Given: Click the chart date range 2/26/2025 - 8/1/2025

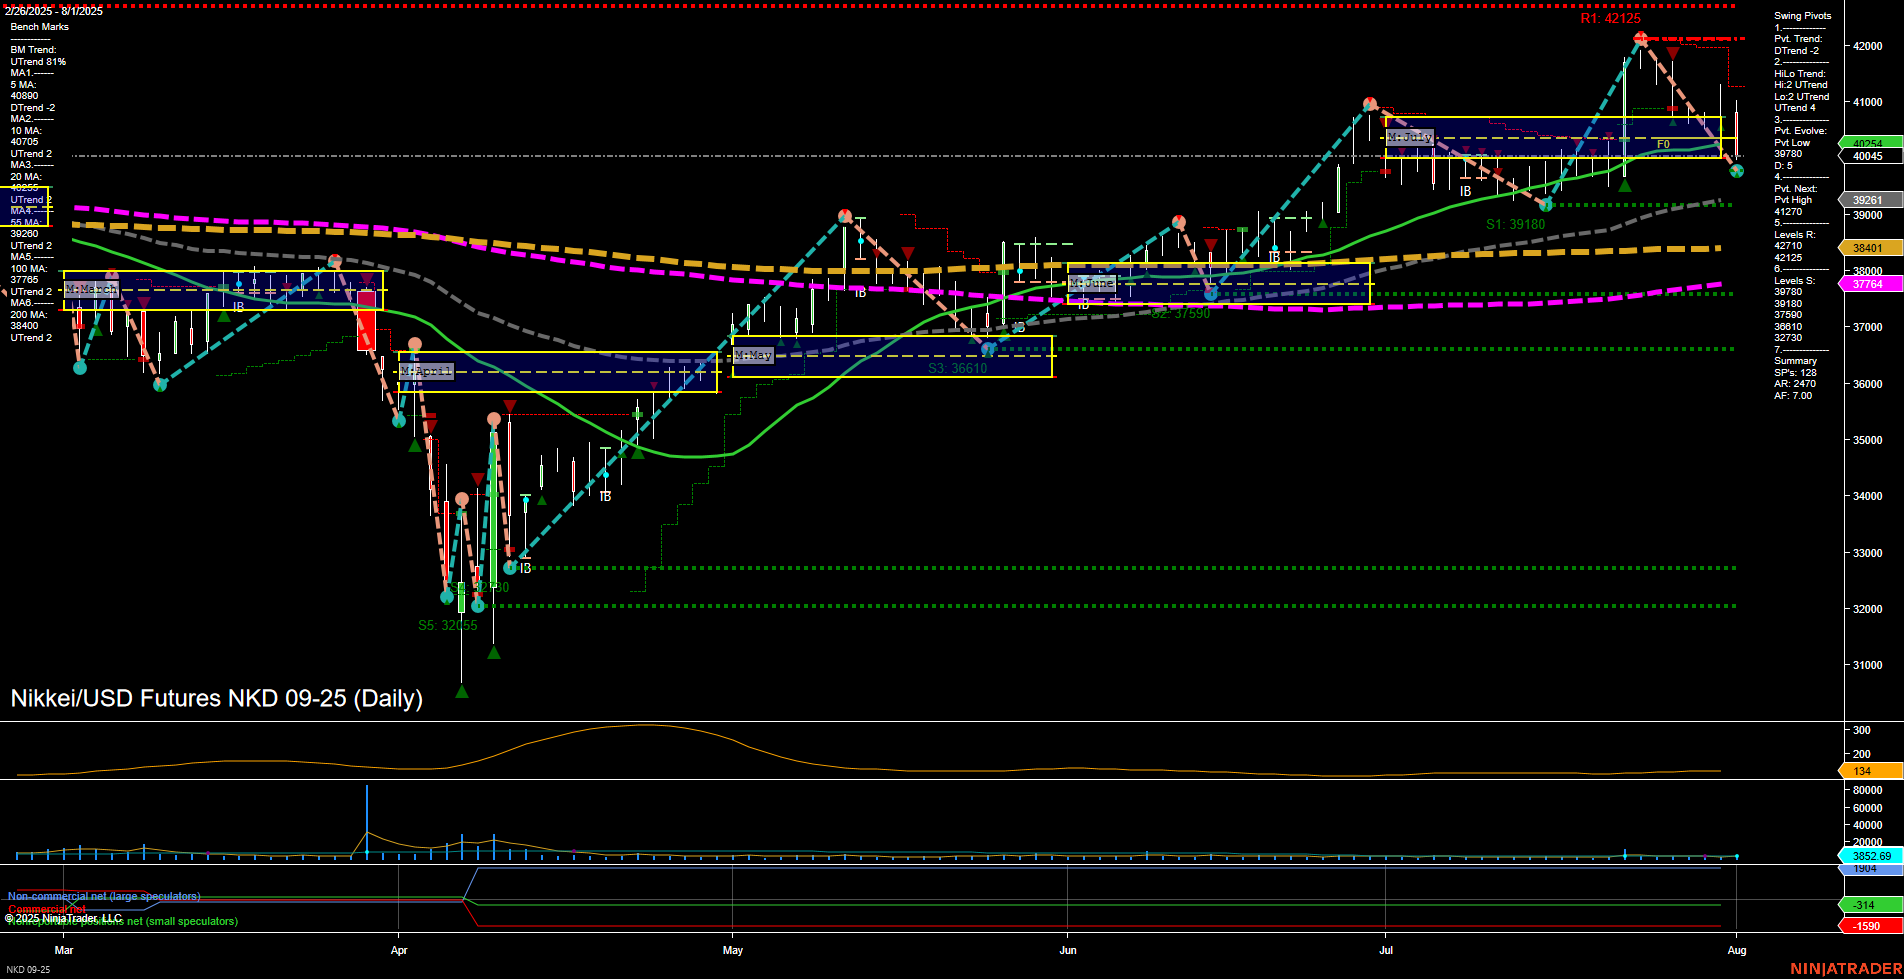Looking at the screenshot, I should tap(52, 11).
